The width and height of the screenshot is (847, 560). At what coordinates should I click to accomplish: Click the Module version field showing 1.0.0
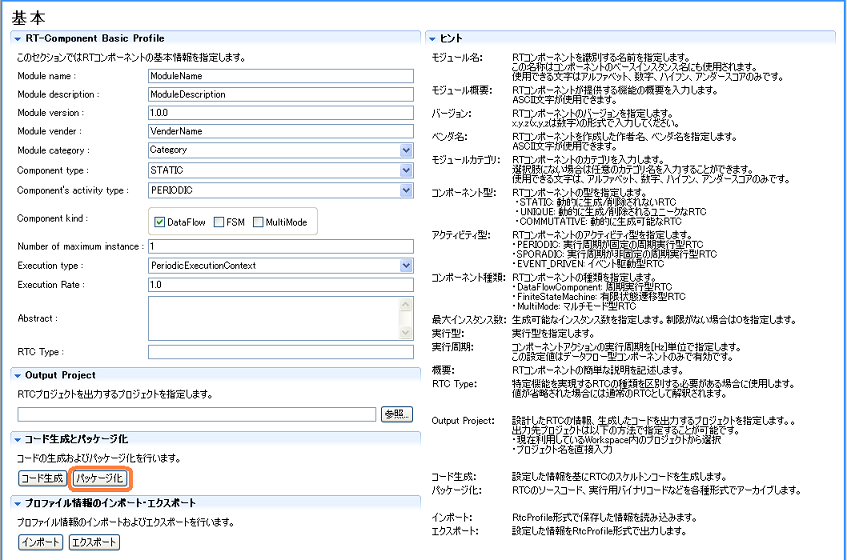click(x=280, y=113)
